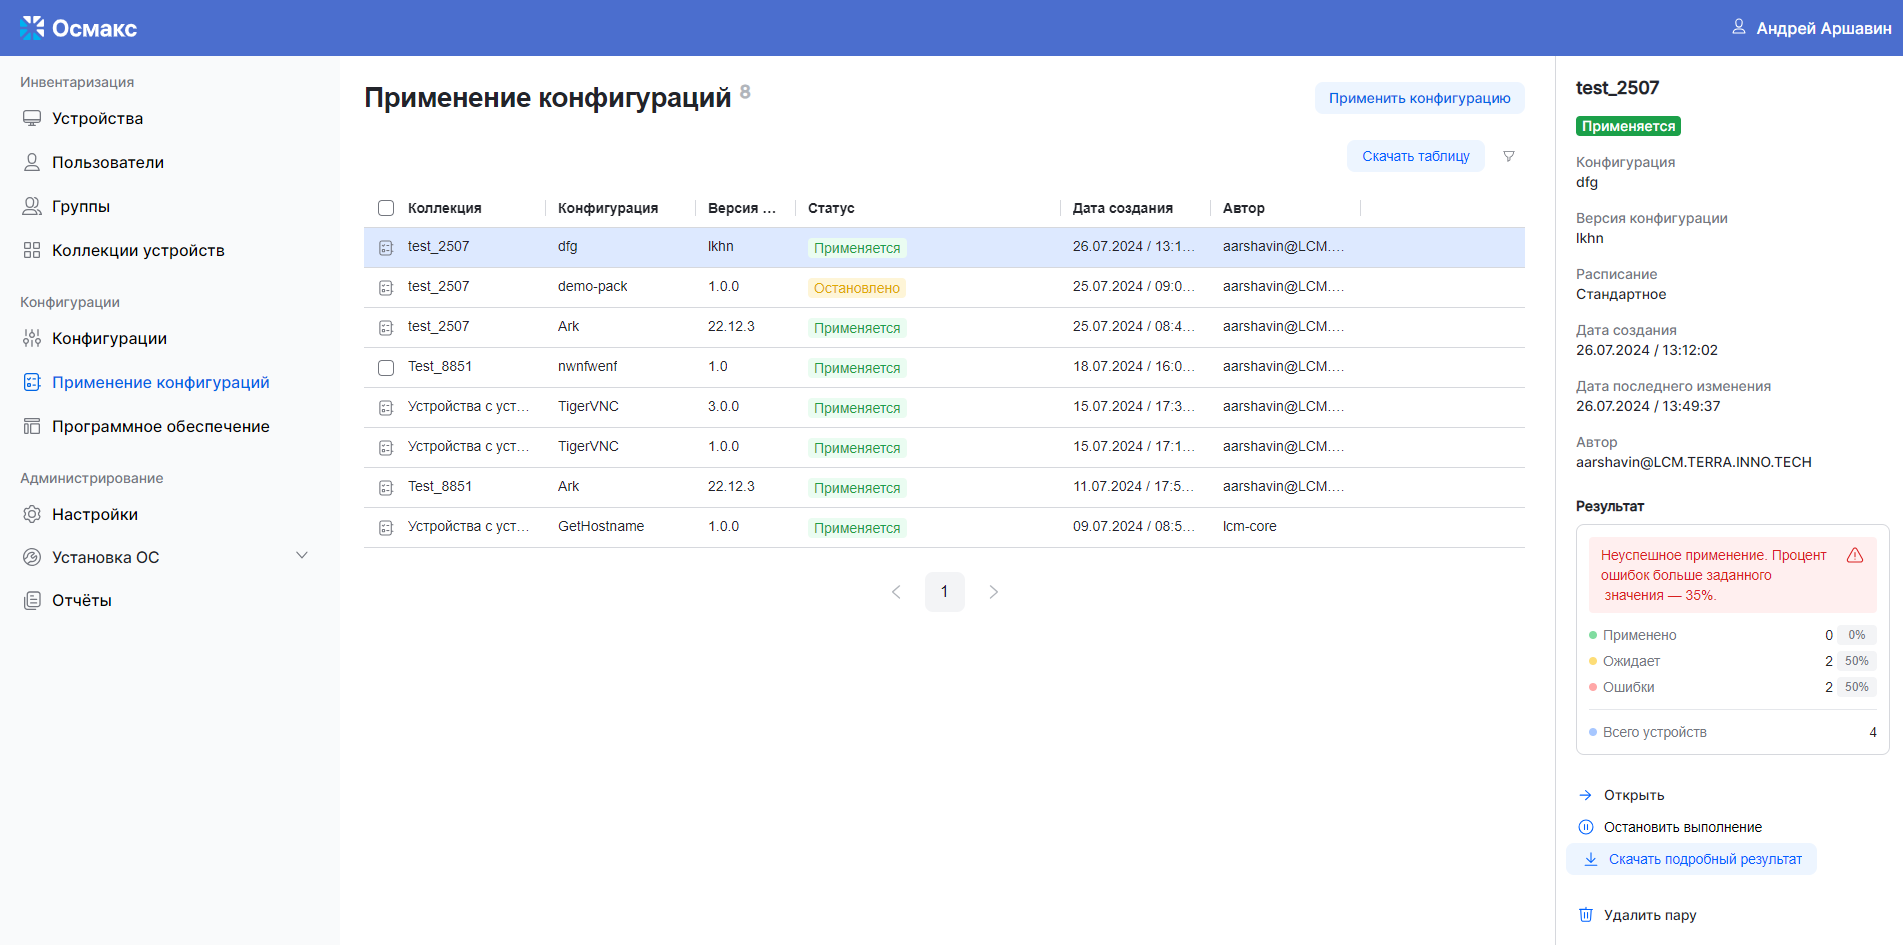Check the checkbox for the Test_8851 nwnfwenf row
This screenshot has height=945, width=1903.
pyautogui.click(x=386, y=367)
